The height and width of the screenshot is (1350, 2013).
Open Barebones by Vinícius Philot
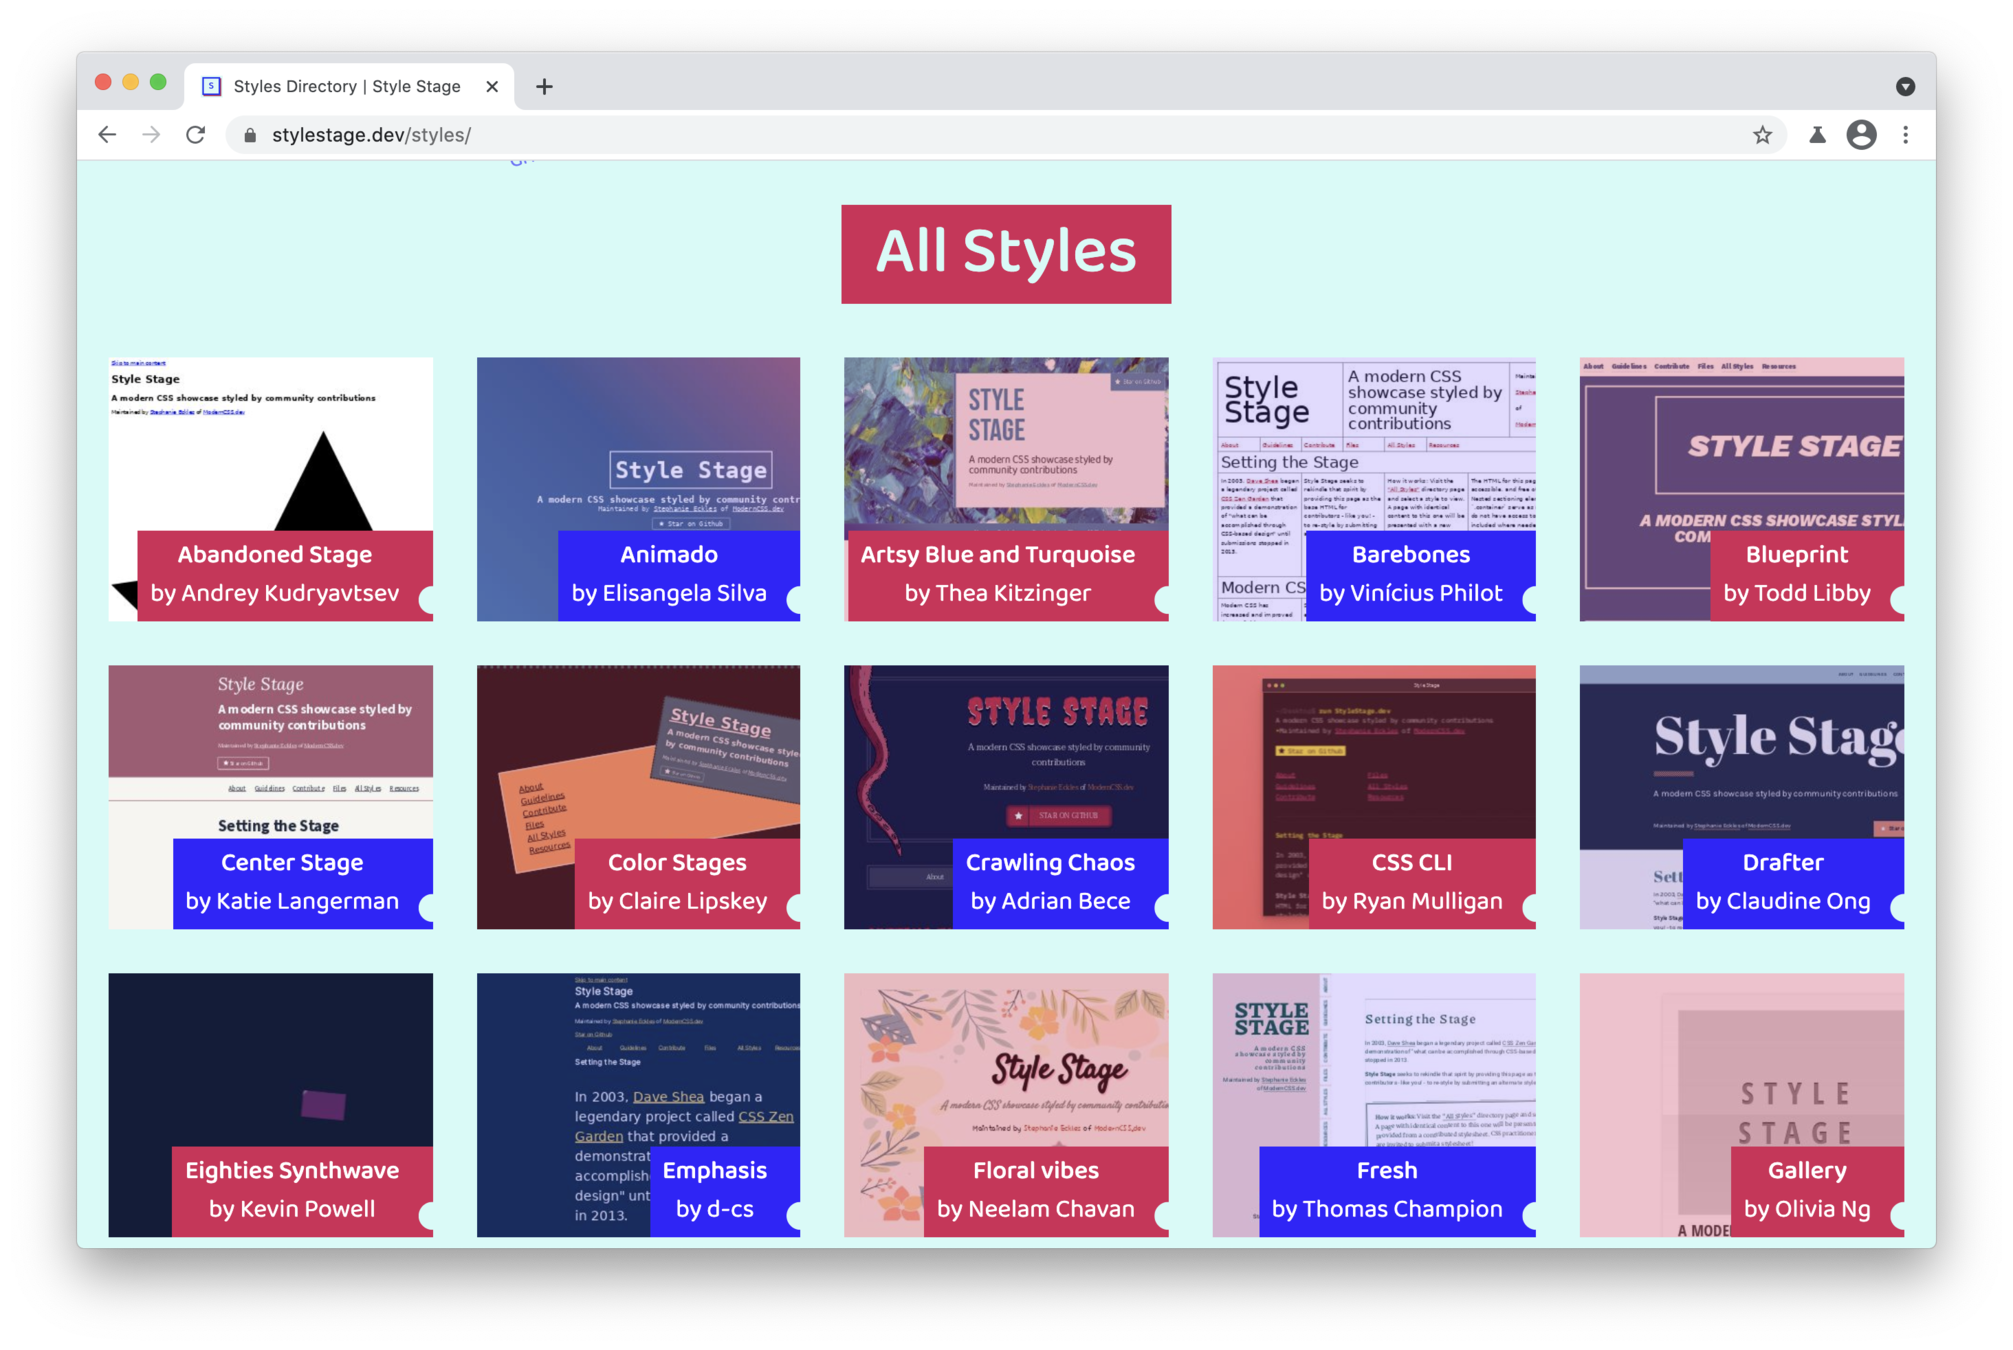coord(1410,574)
